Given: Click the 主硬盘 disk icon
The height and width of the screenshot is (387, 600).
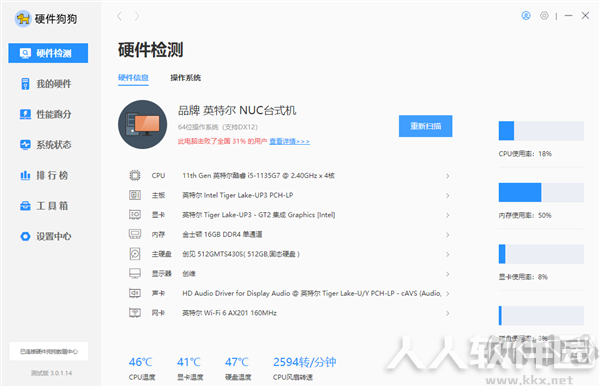Looking at the screenshot, I should point(135,254).
